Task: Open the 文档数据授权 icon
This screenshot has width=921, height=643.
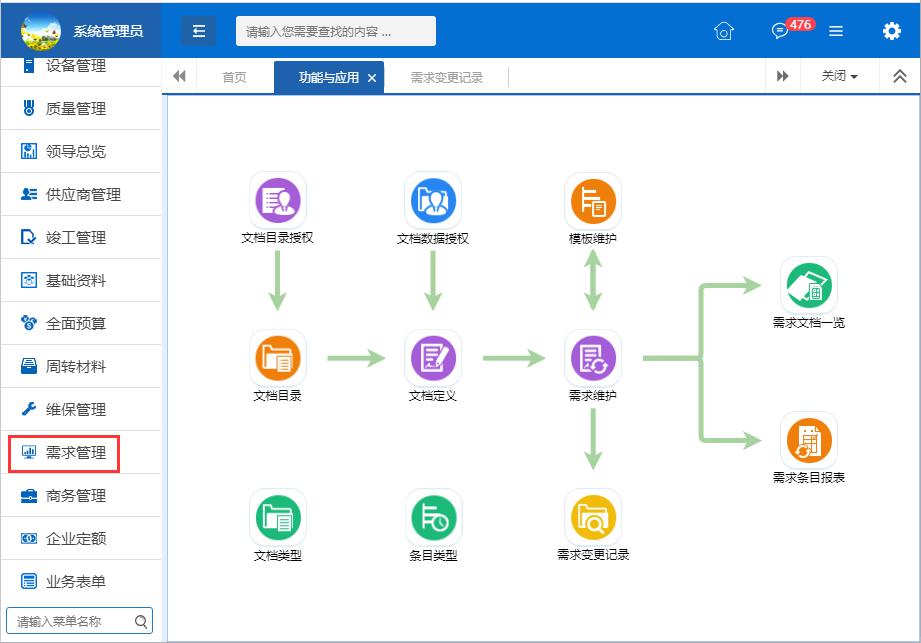Action: (433, 201)
